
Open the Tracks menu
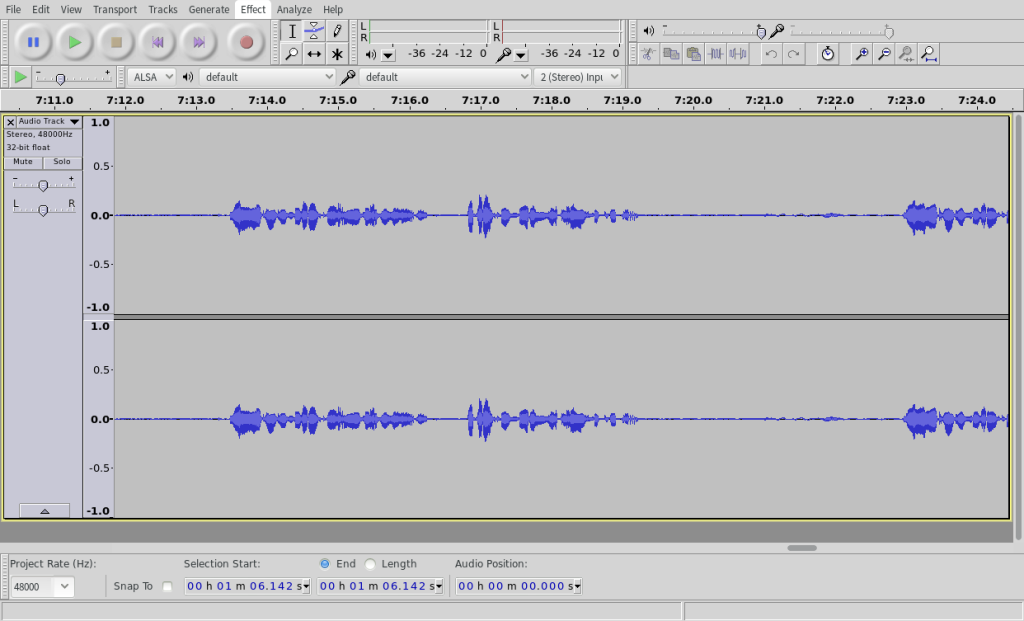tap(163, 10)
